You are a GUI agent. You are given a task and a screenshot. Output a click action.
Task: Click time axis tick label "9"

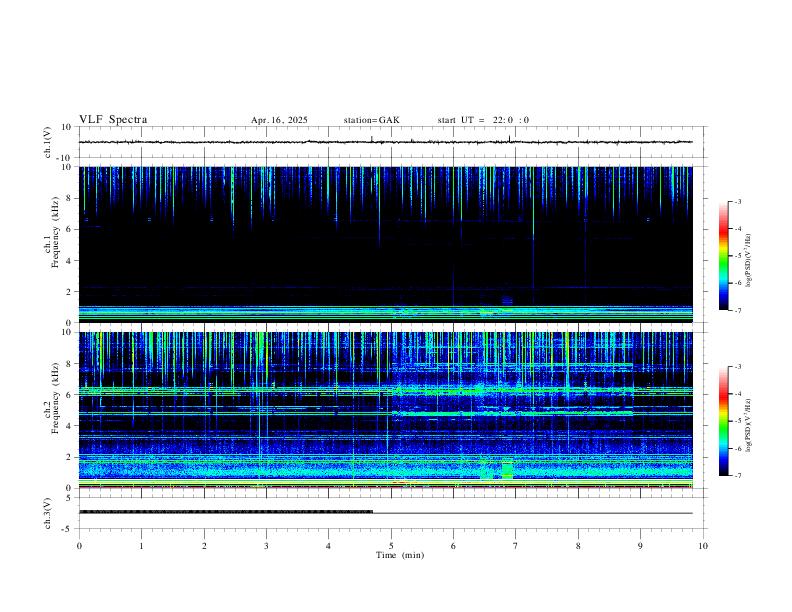[640, 546]
